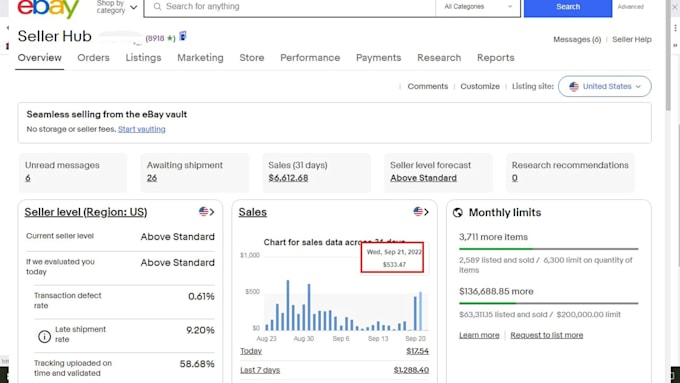Screen dimensions: 680x383
Task: Click the info icon next to Late shipment rate
Action: coord(44,336)
